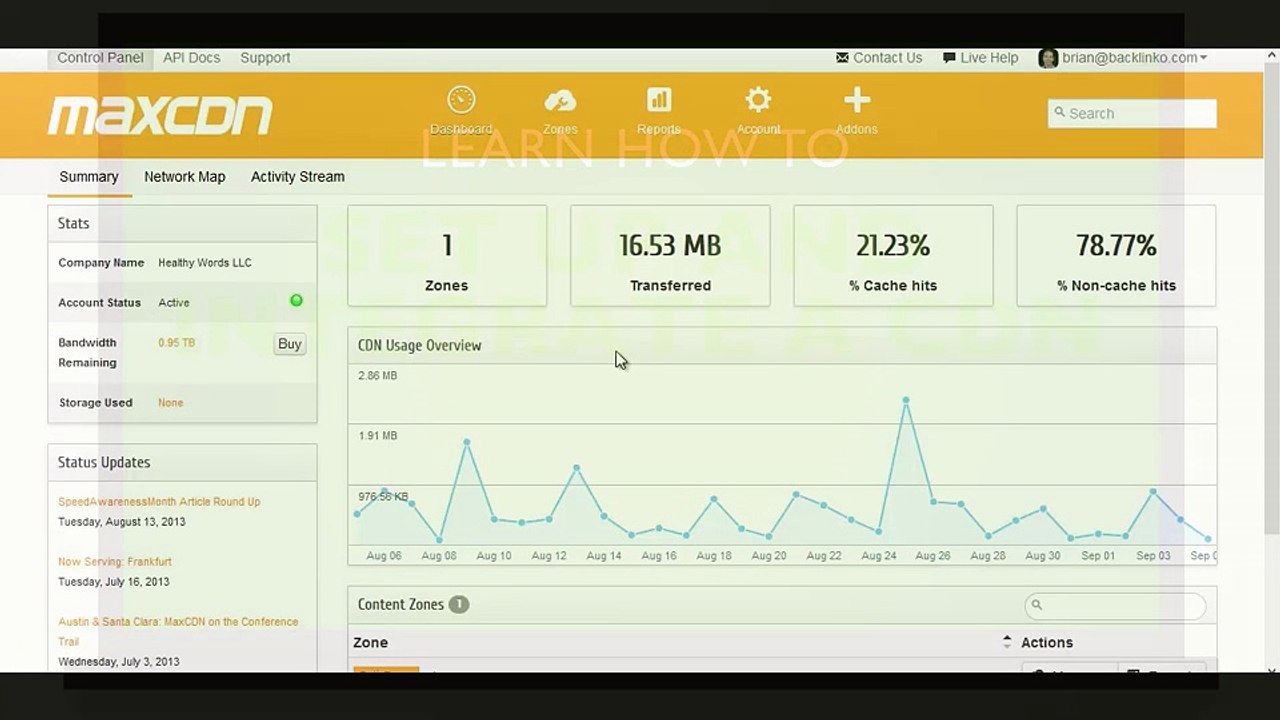The image size is (1280, 720).
Task: Open the Support menu item
Action: 265,58
